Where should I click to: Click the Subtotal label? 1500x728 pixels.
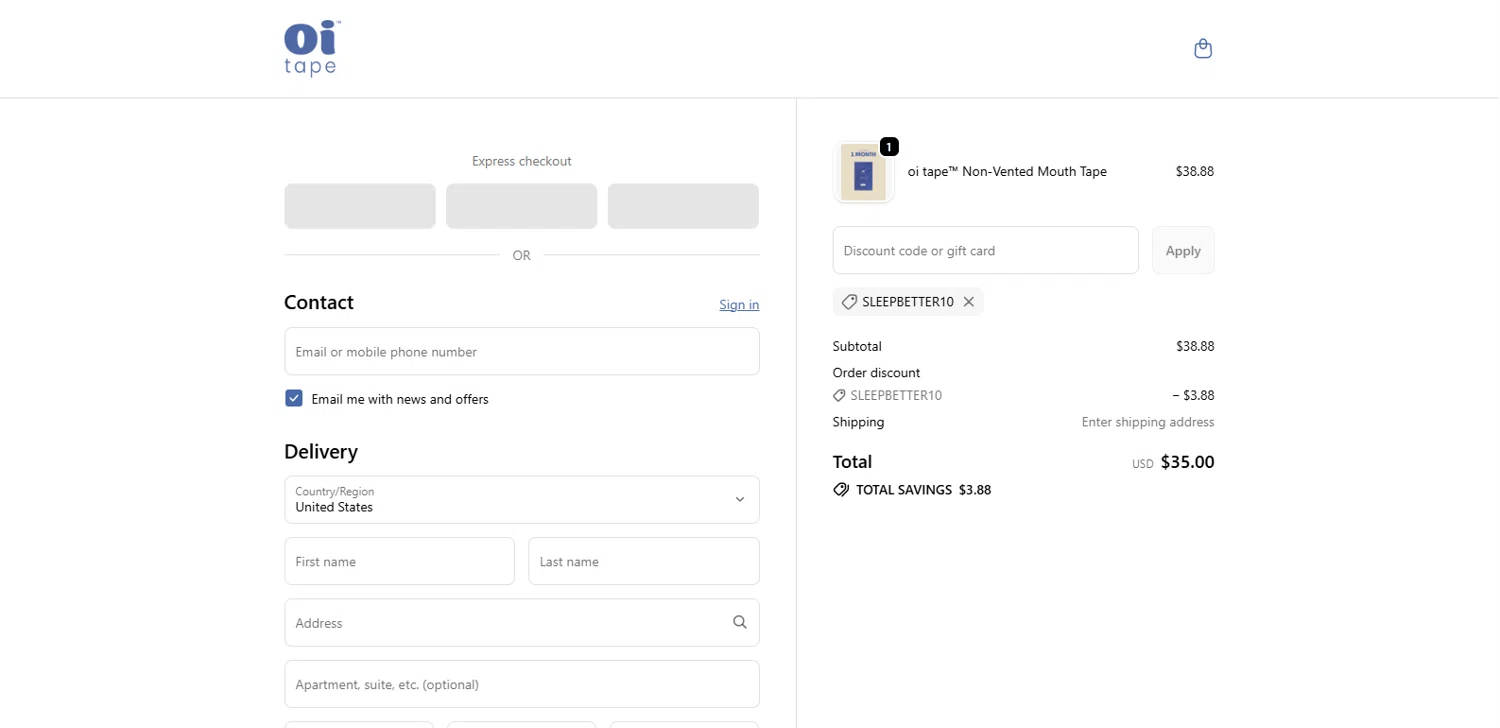pyautogui.click(x=857, y=347)
